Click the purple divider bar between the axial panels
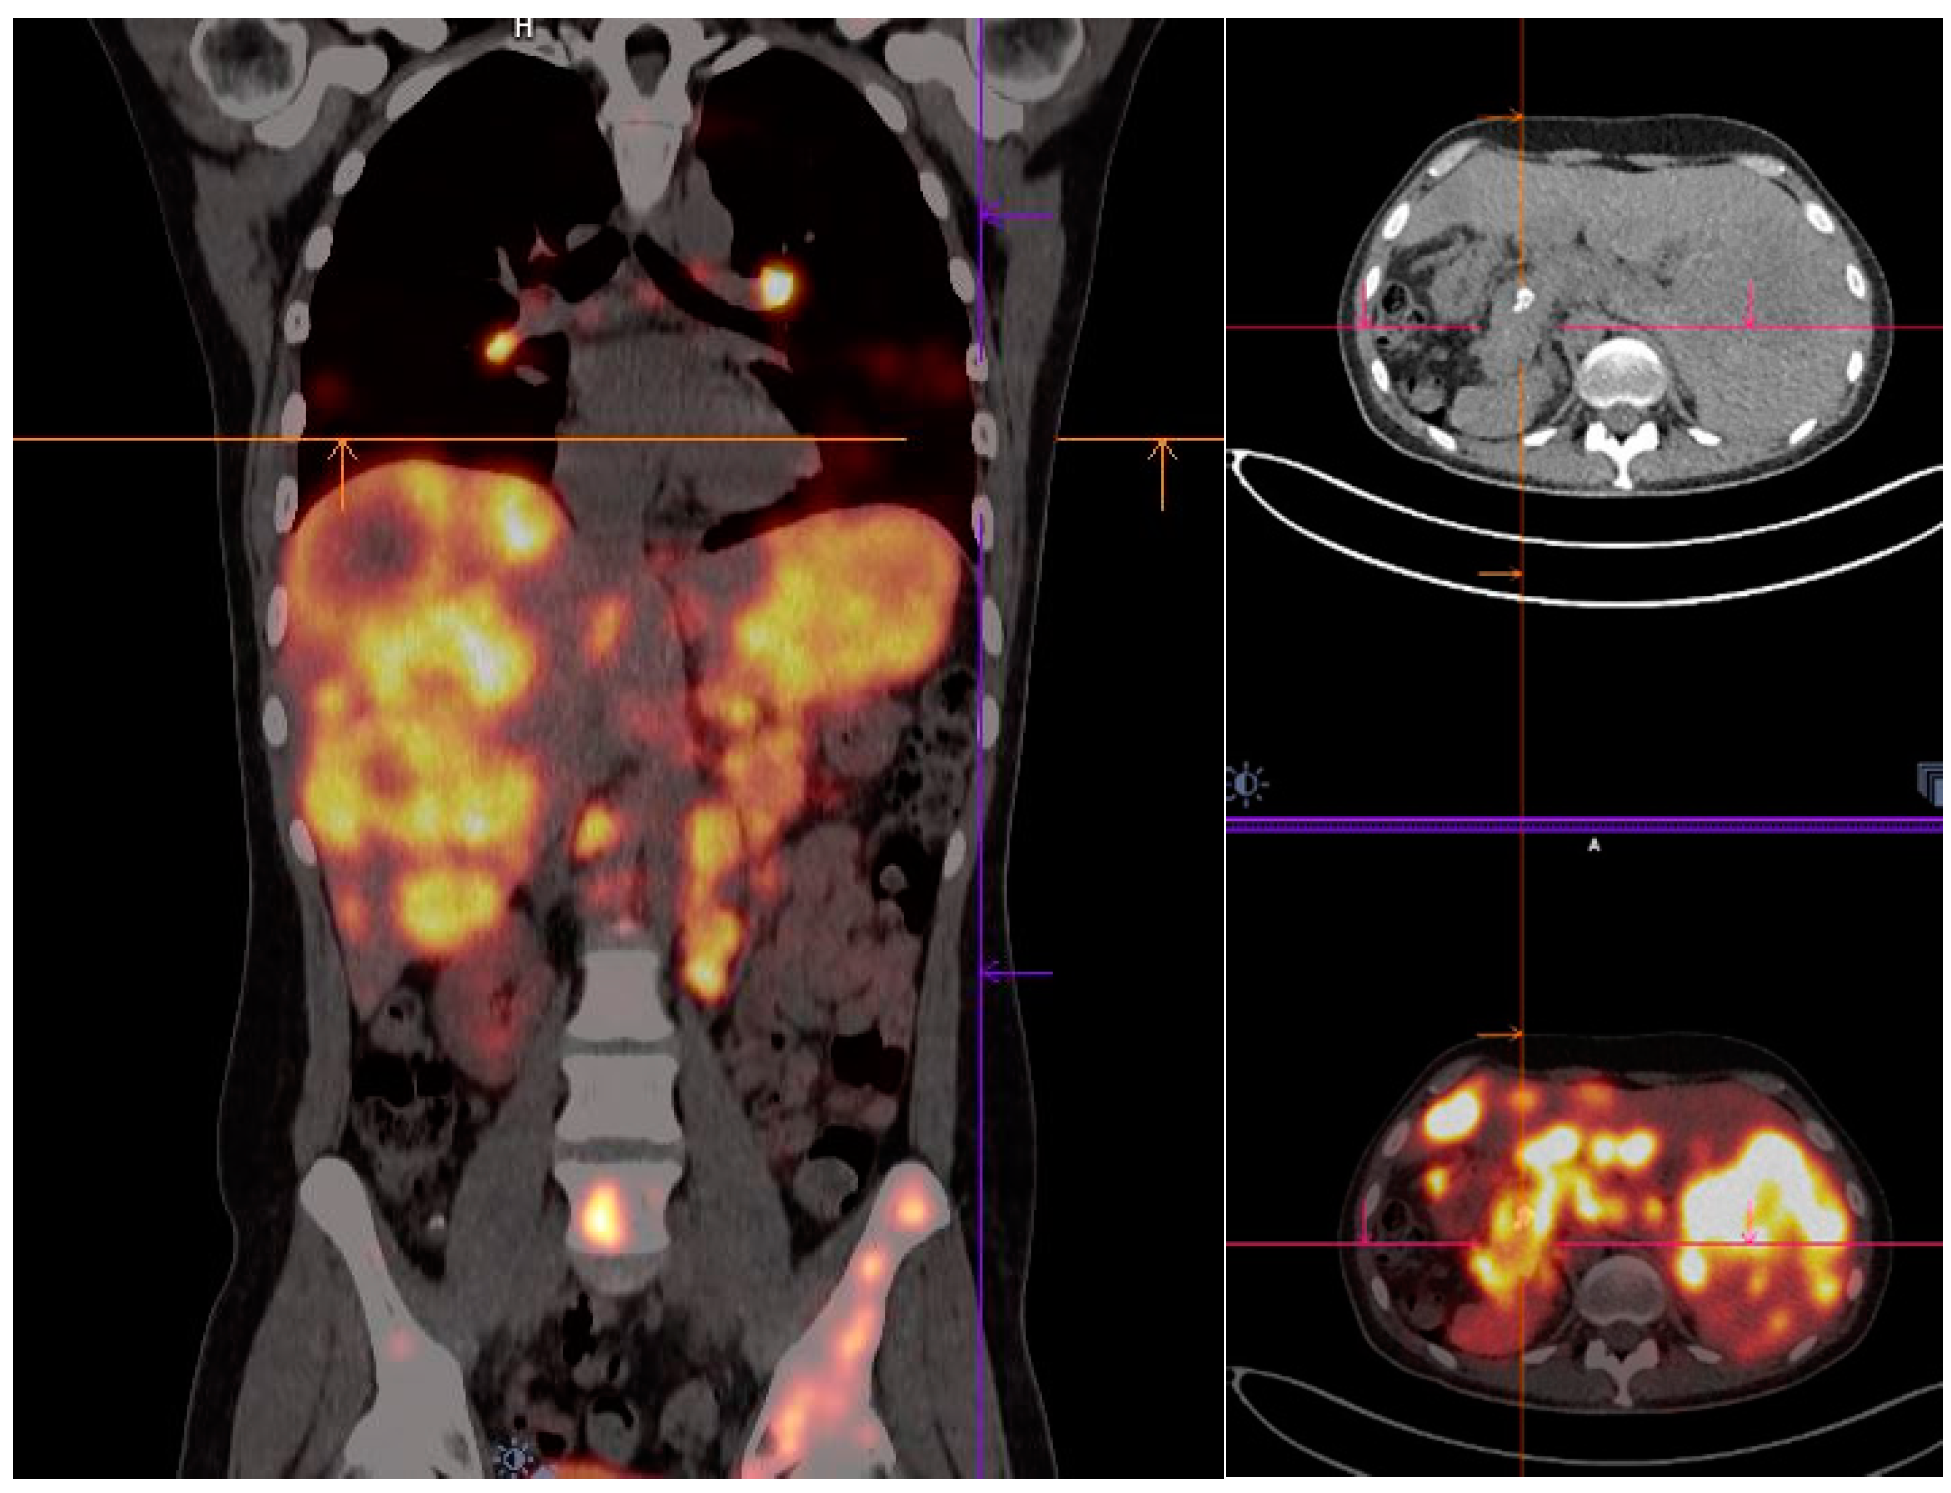Screen dimensions: 1951x1493 (x=1700, y=824)
